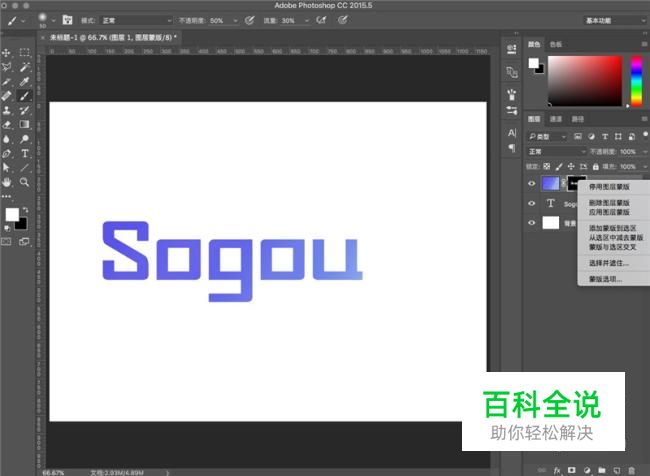Open brush tool preset dropdown arrow
Image resolution: width=650 pixels, height=476 pixels.
pyautogui.click(x=23, y=20)
